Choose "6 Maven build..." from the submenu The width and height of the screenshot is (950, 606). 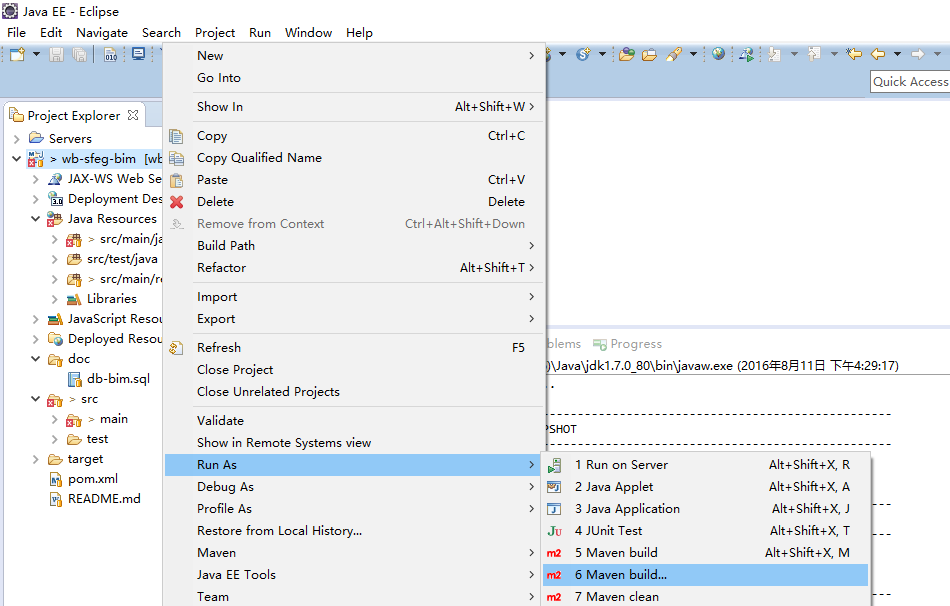[x=620, y=575]
